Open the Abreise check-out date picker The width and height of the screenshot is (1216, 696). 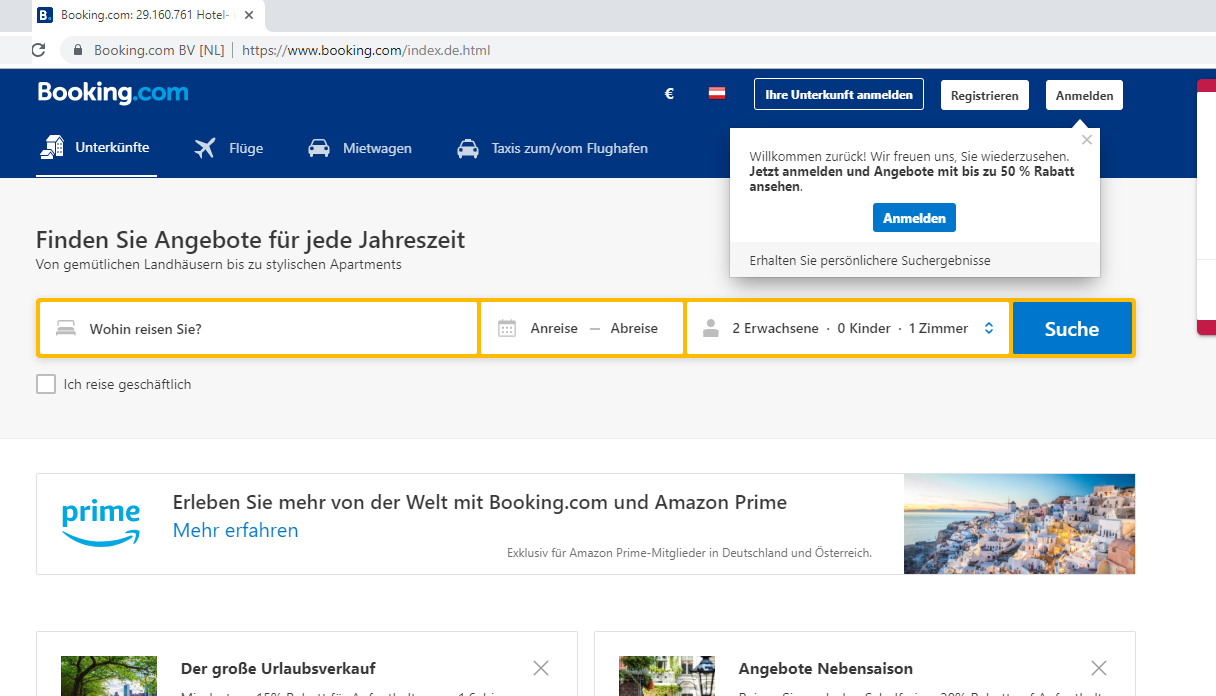click(634, 328)
